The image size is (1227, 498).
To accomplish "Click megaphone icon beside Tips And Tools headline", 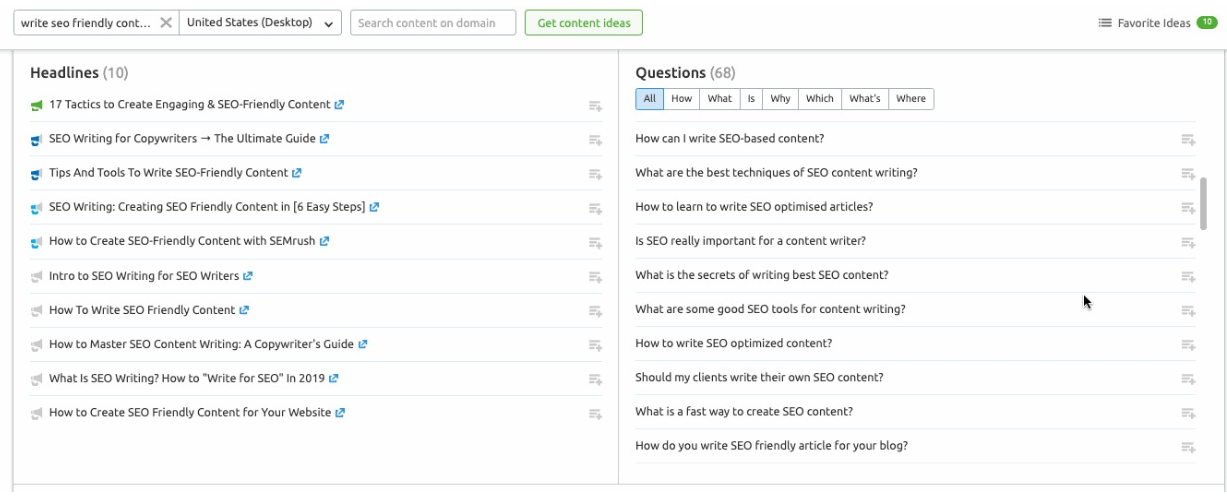I will click(37, 173).
